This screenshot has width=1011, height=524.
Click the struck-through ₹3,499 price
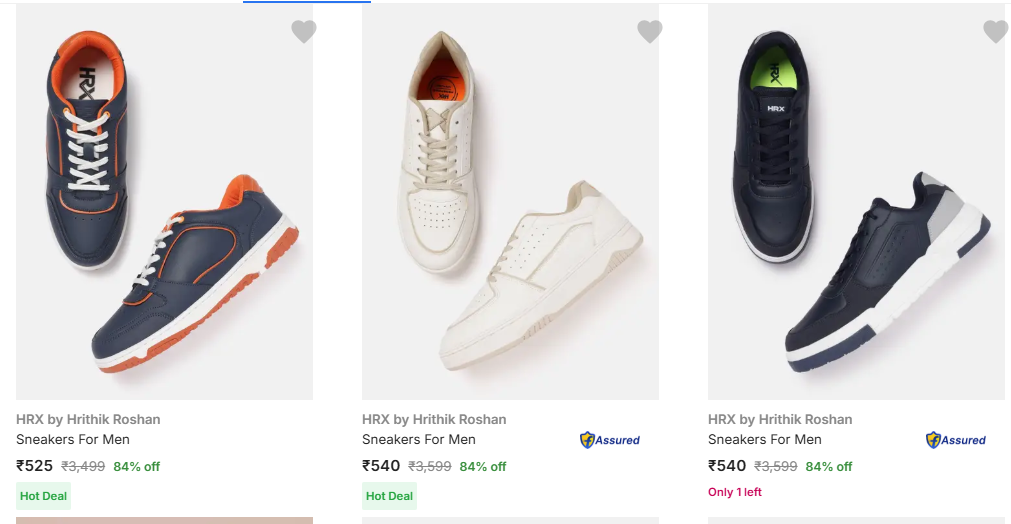click(x=83, y=467)
